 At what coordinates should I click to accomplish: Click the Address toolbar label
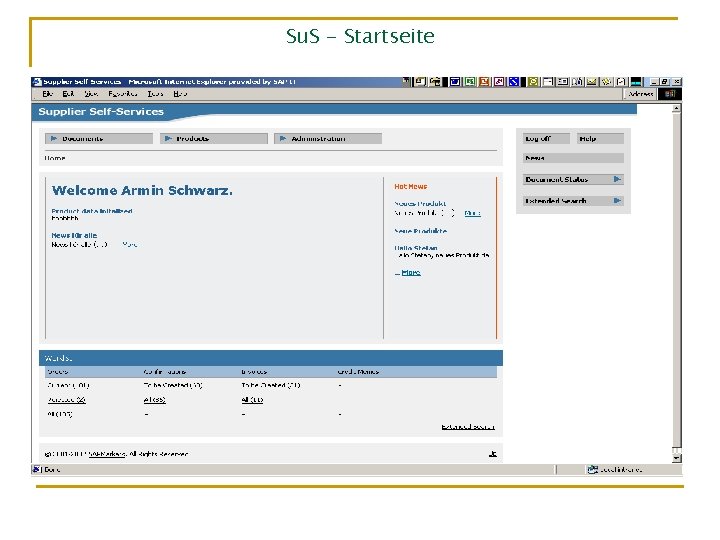[x=641, y=94]
